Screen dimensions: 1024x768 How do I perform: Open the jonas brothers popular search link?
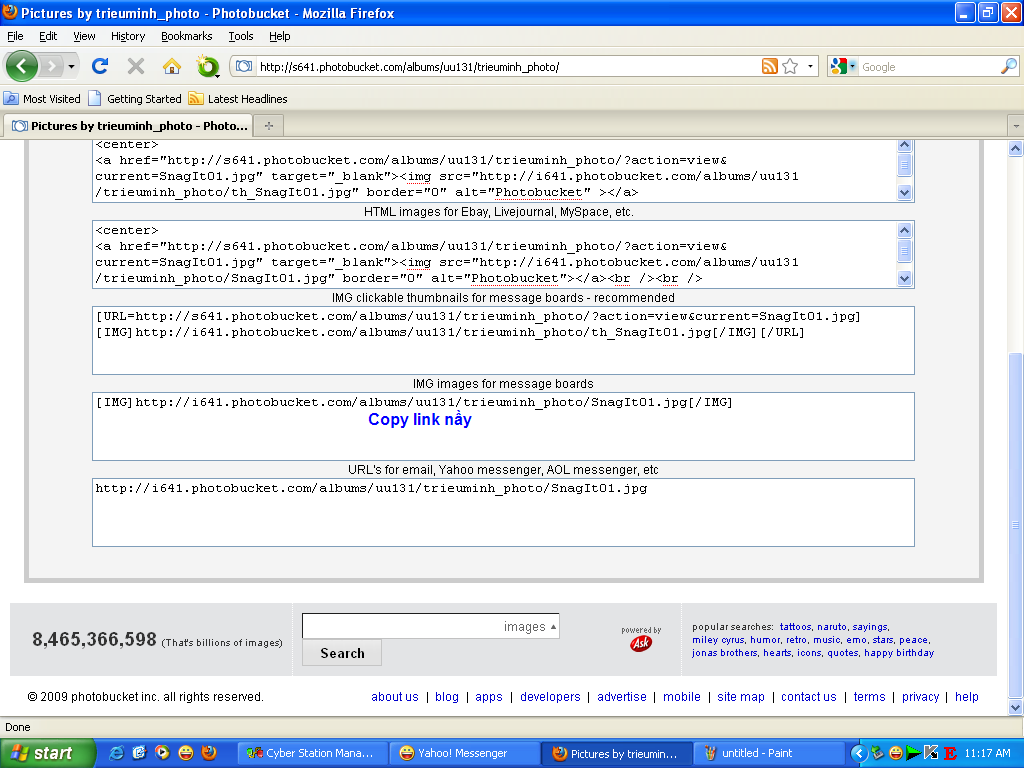coord(725,653)
